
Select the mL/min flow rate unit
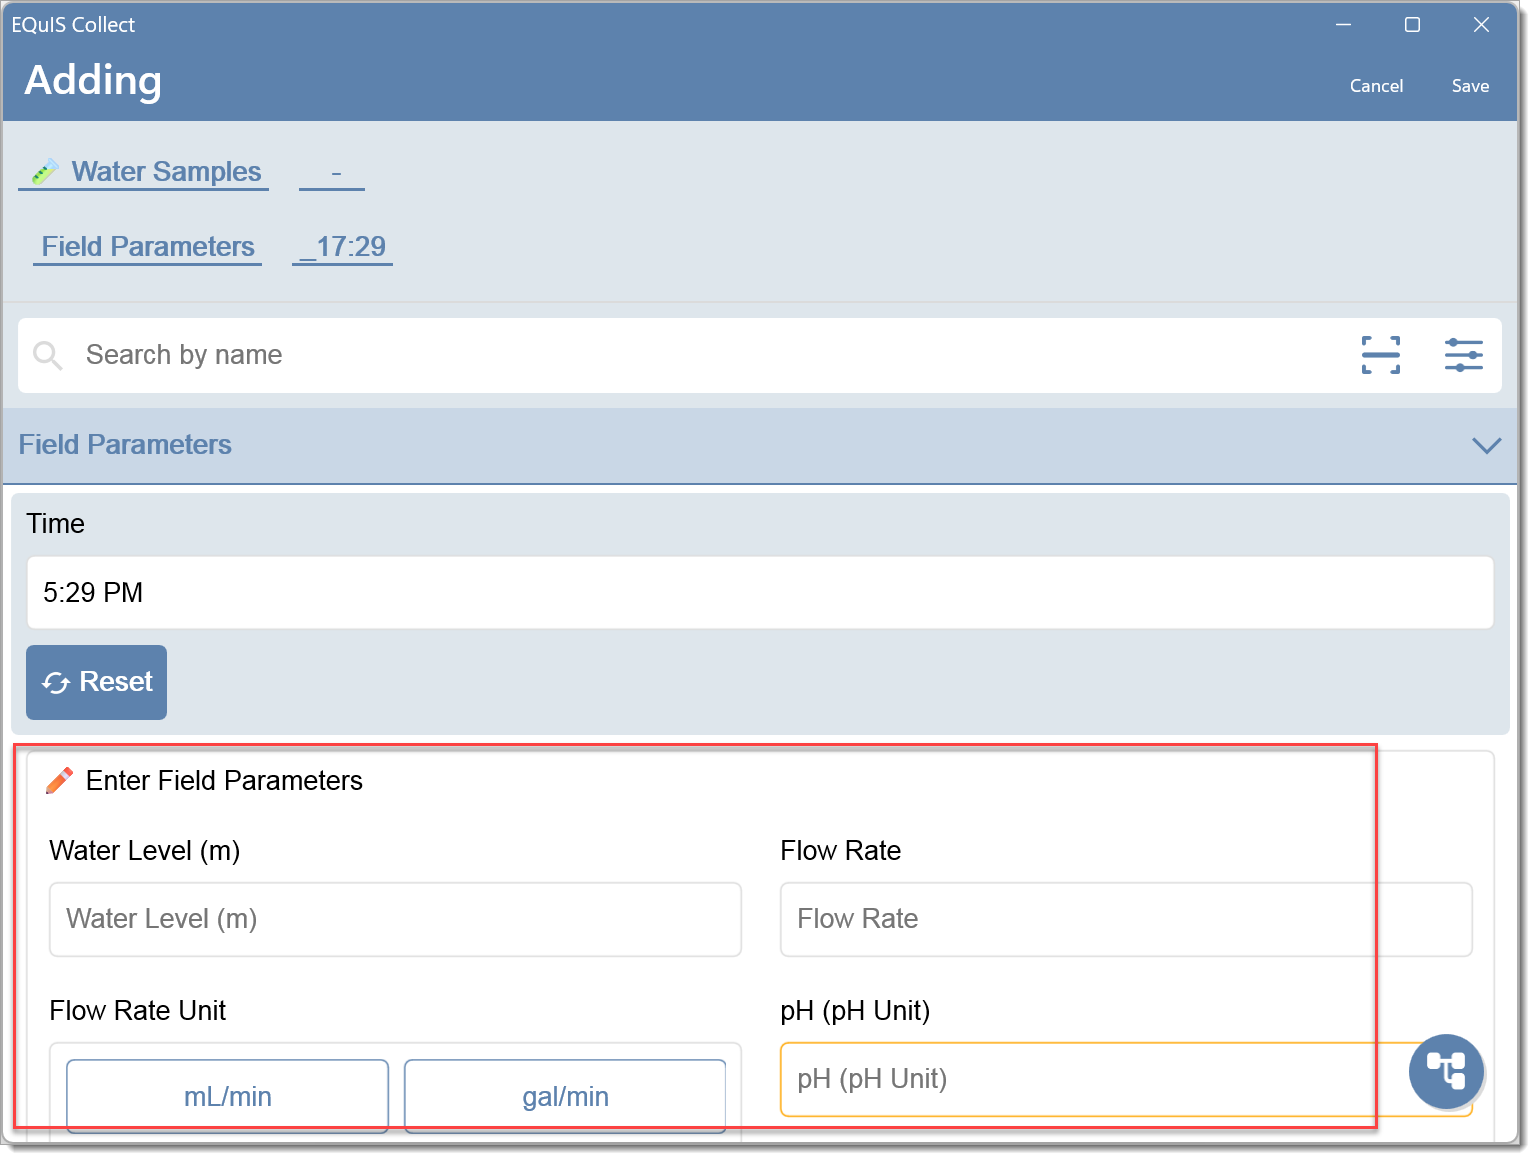pyautogui.click(x=227, y=1096)
